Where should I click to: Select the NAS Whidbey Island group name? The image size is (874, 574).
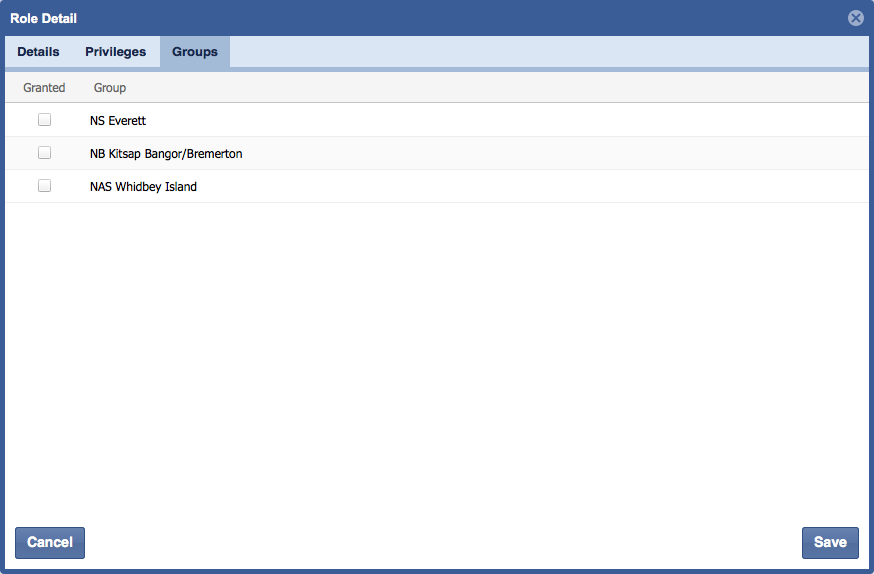[x=143, y=187]
